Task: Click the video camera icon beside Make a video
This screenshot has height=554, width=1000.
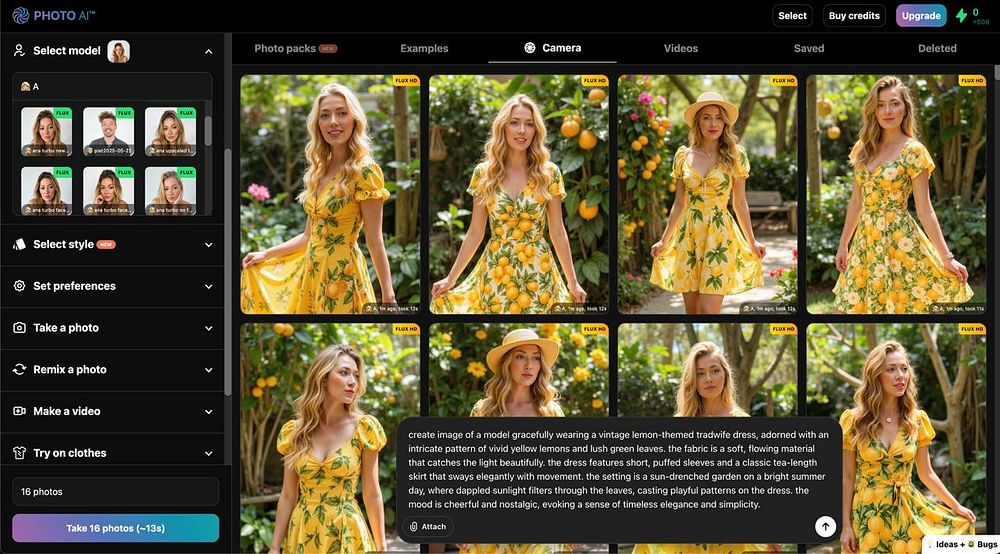Action: (19, 411)
